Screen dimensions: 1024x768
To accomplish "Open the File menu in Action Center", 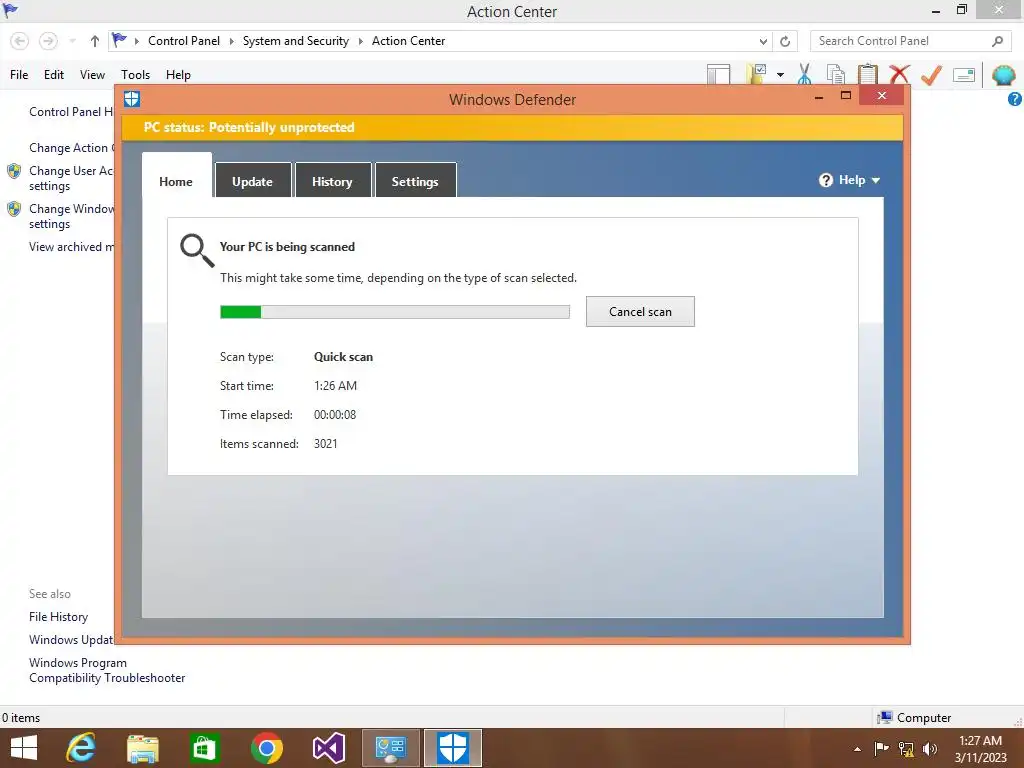I will (19, 74).
